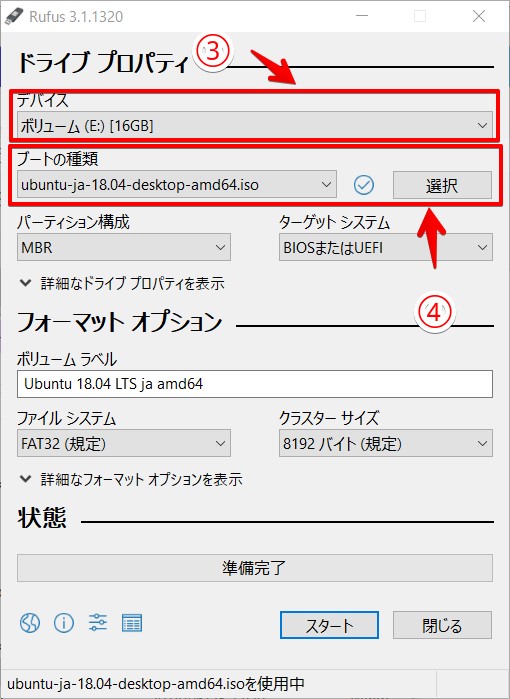
Task: Open the language globe icon
Action: click(x=30, y=623)
